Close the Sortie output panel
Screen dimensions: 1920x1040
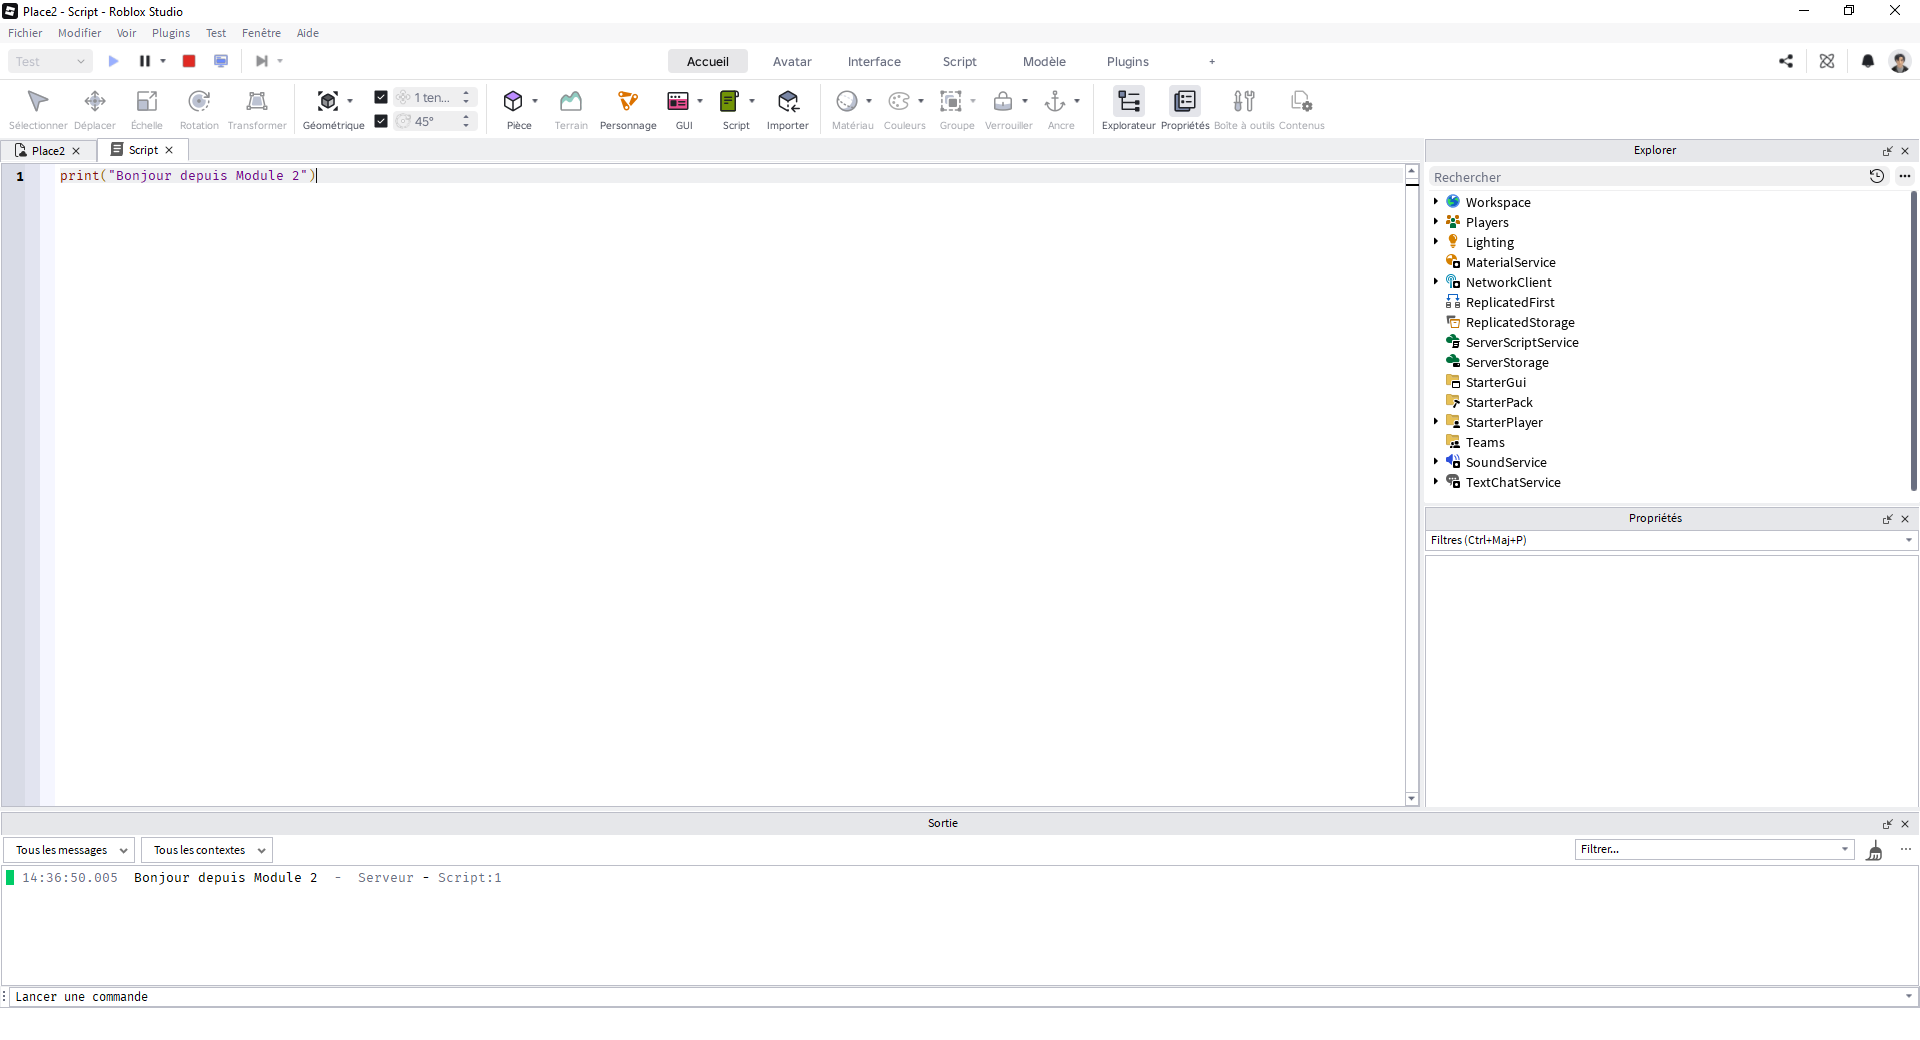[1905, 824]
